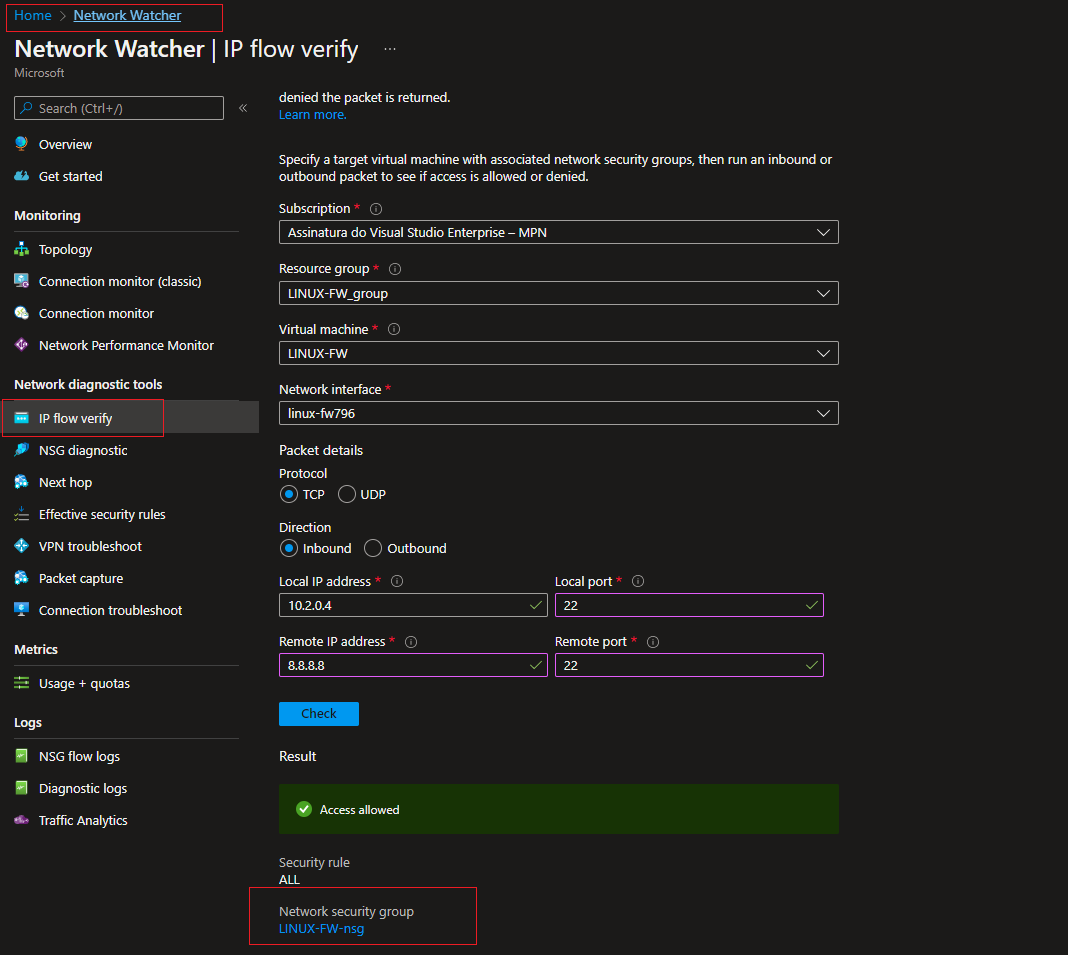The width and height of the screenshot is (1068, 955).
Task: Click the Subscription info icon
Action: click(x=376, y=208)
